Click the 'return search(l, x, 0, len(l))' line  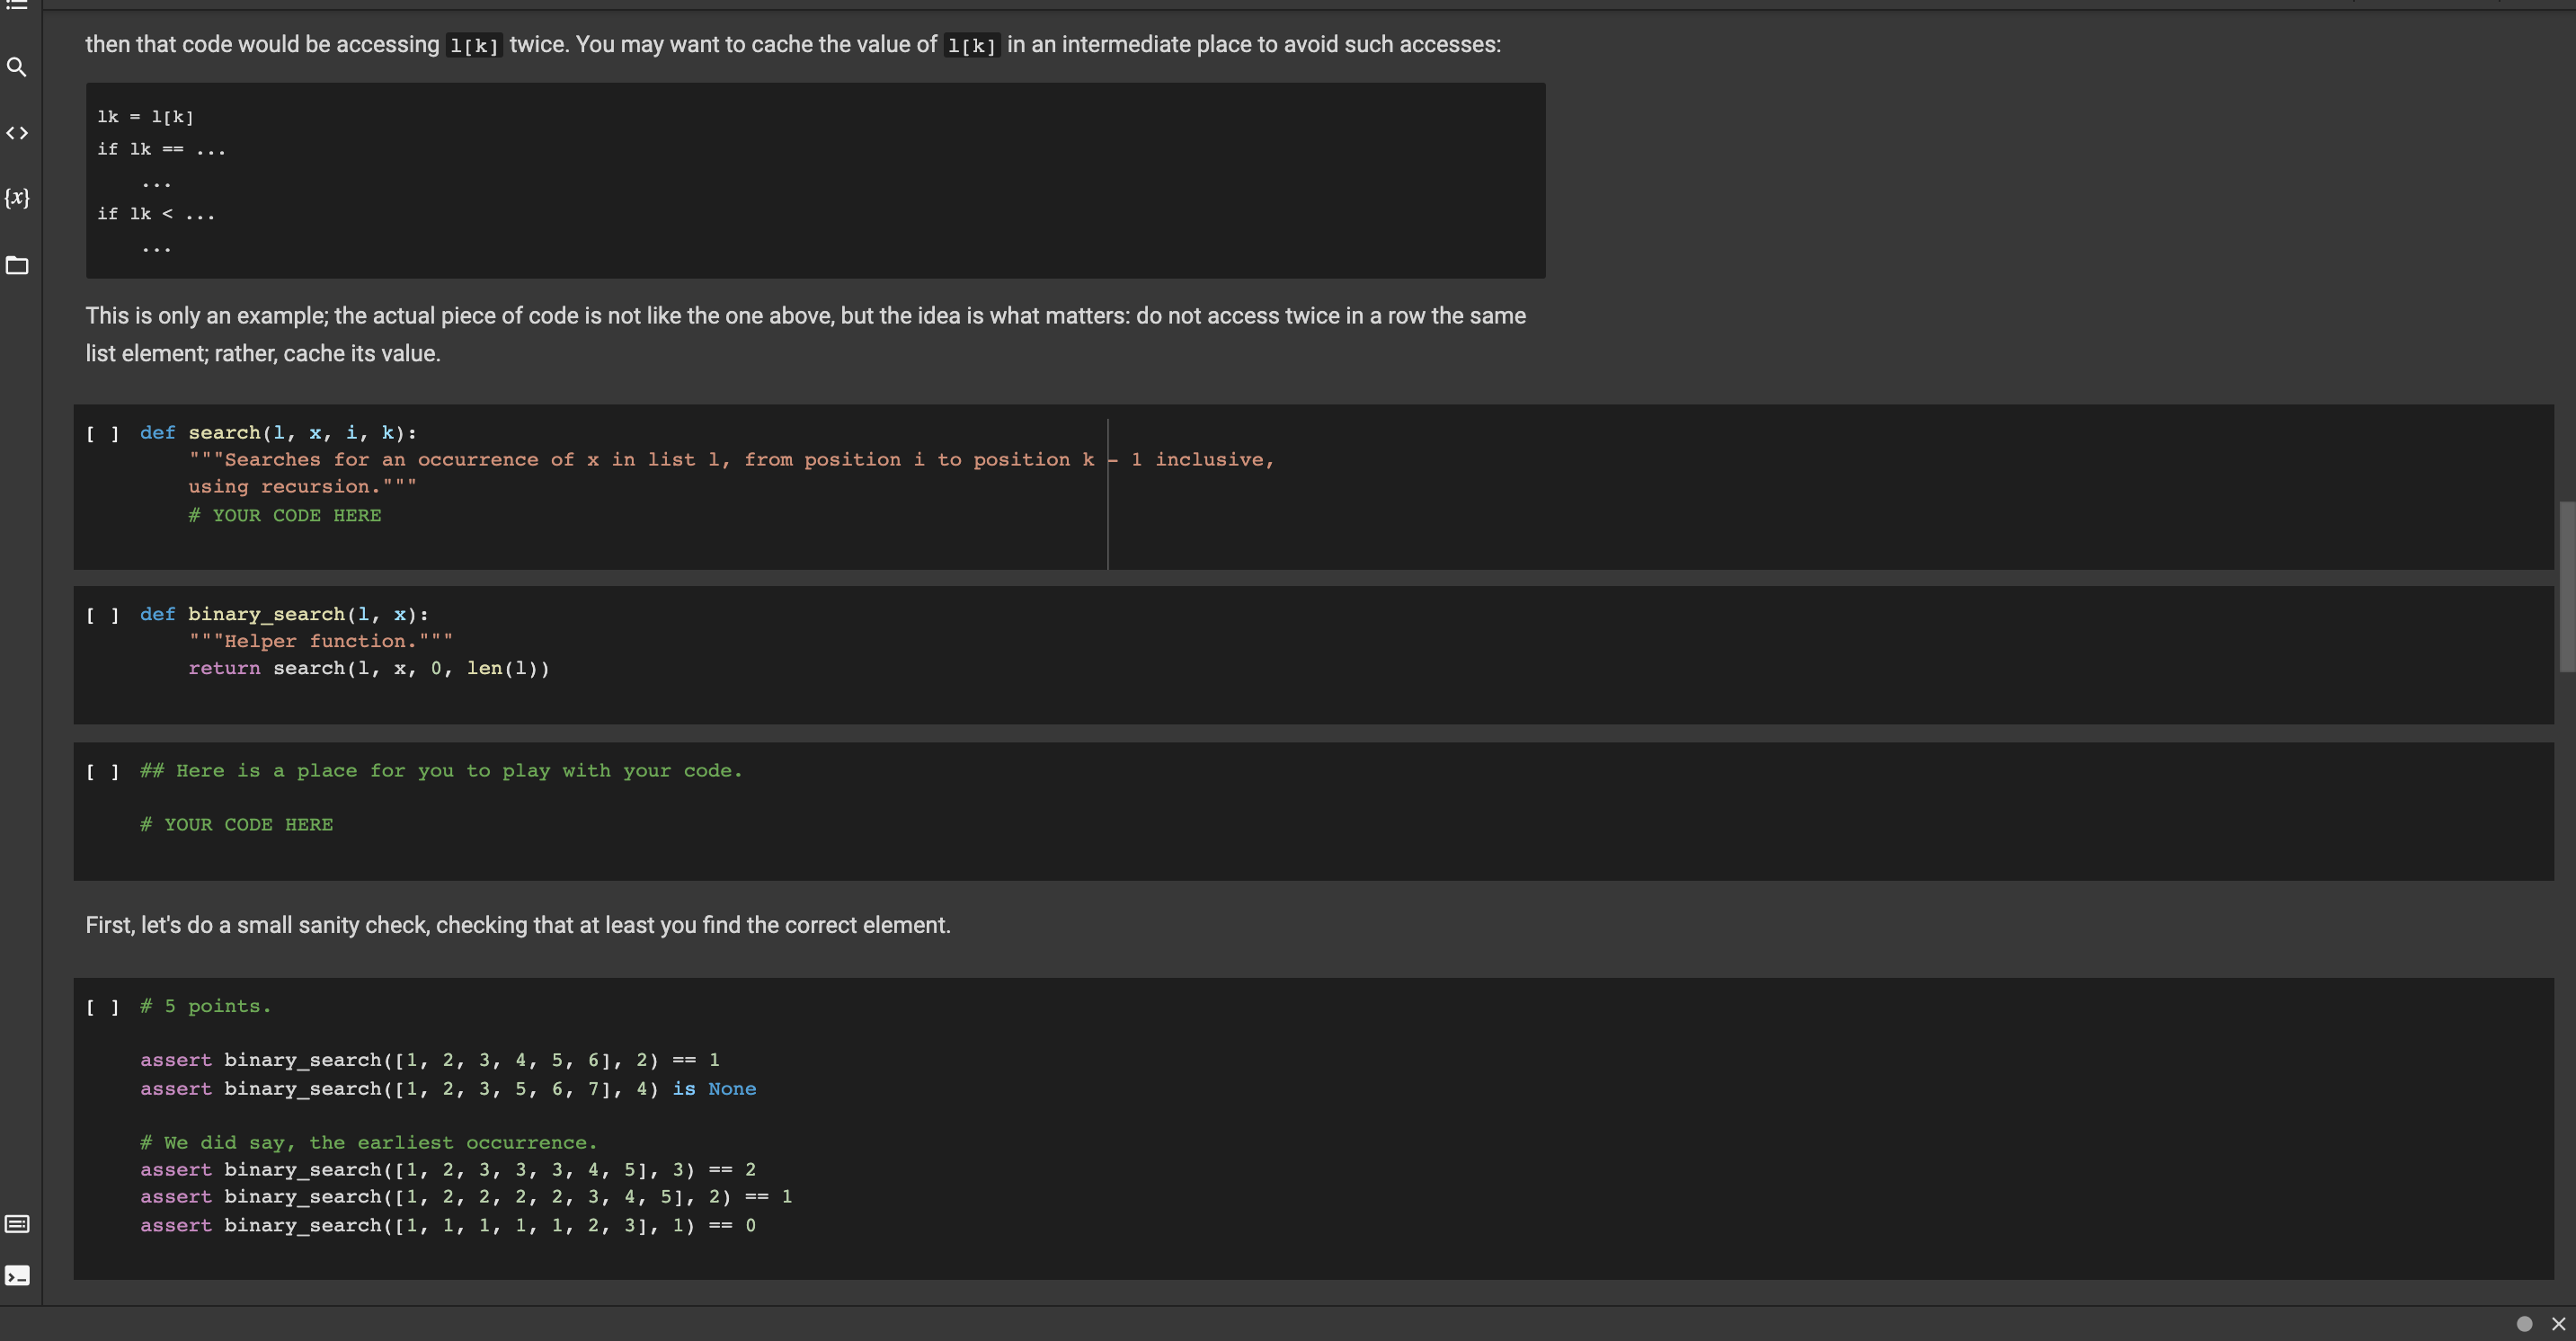[369, 668]
